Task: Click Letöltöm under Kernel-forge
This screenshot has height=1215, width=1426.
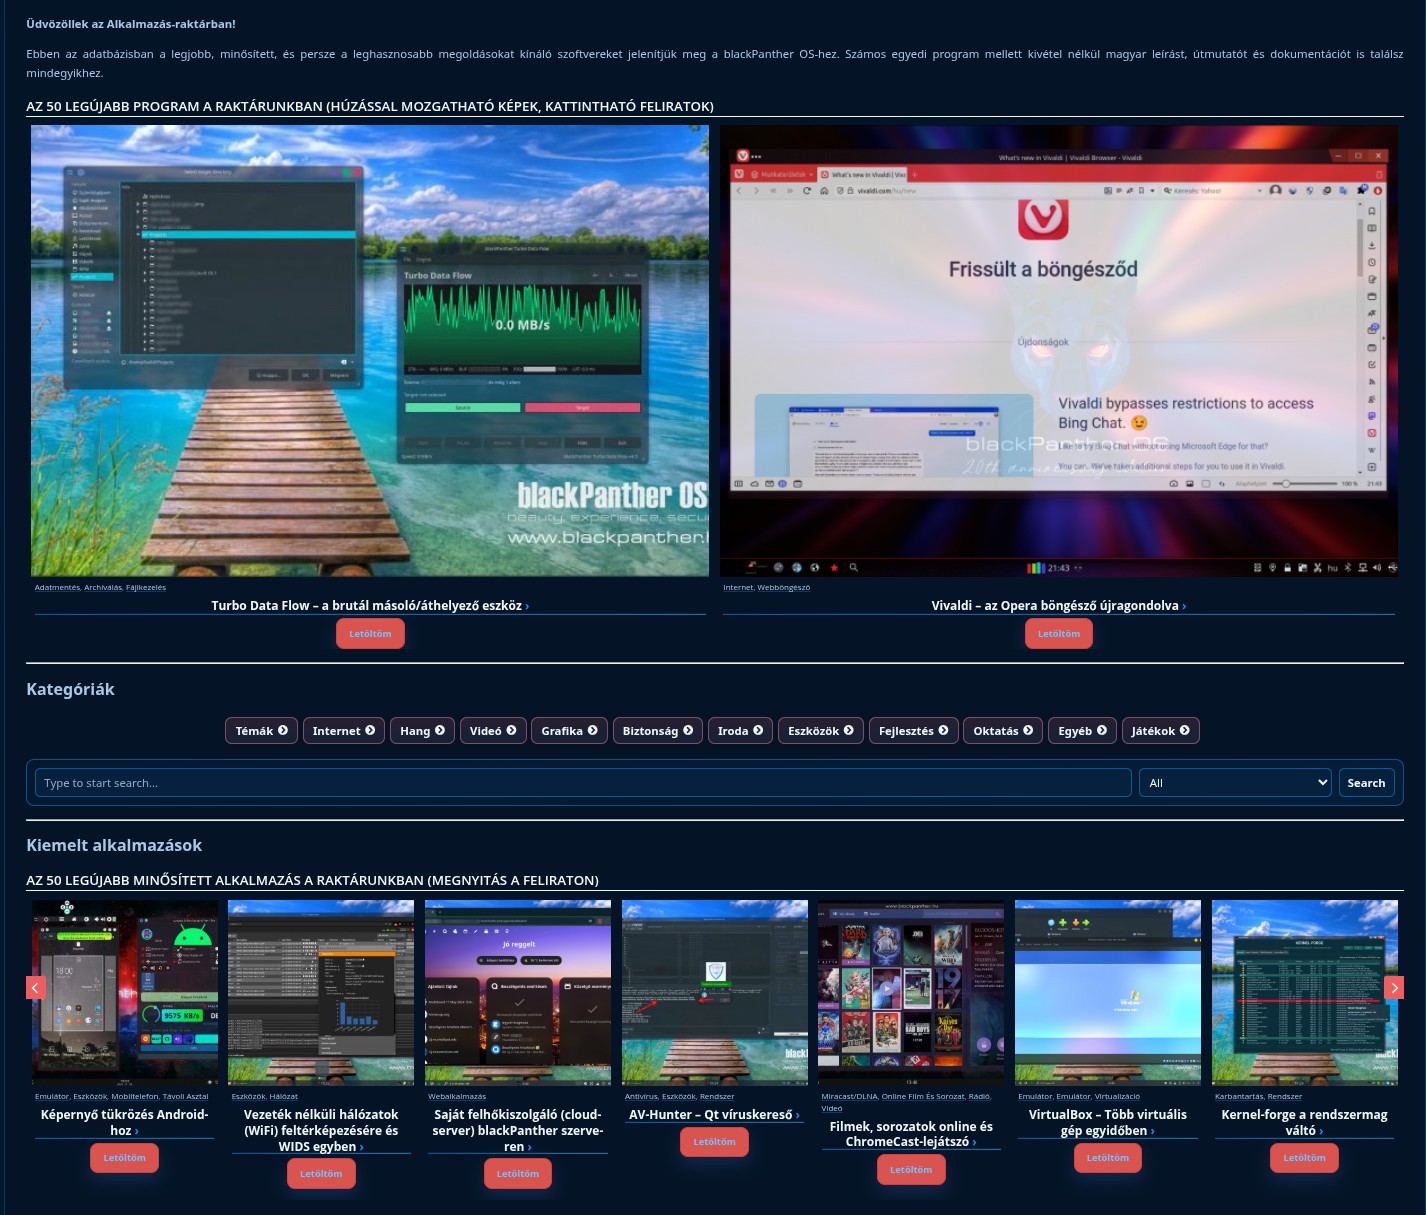Action: (1305, 1158)
